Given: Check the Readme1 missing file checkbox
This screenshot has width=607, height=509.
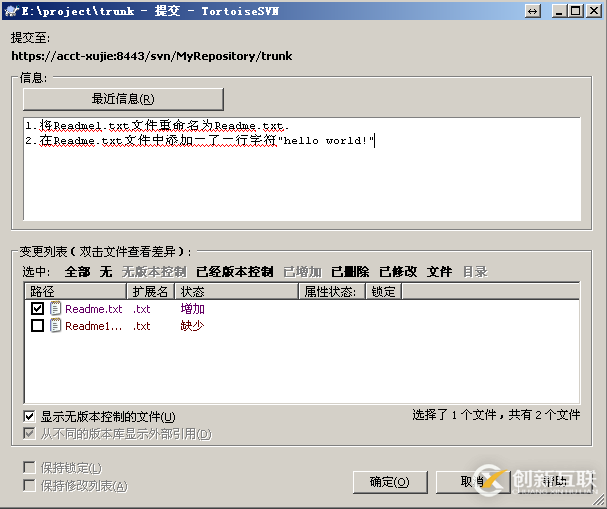Looking at the screenshot, I should 38,326.
